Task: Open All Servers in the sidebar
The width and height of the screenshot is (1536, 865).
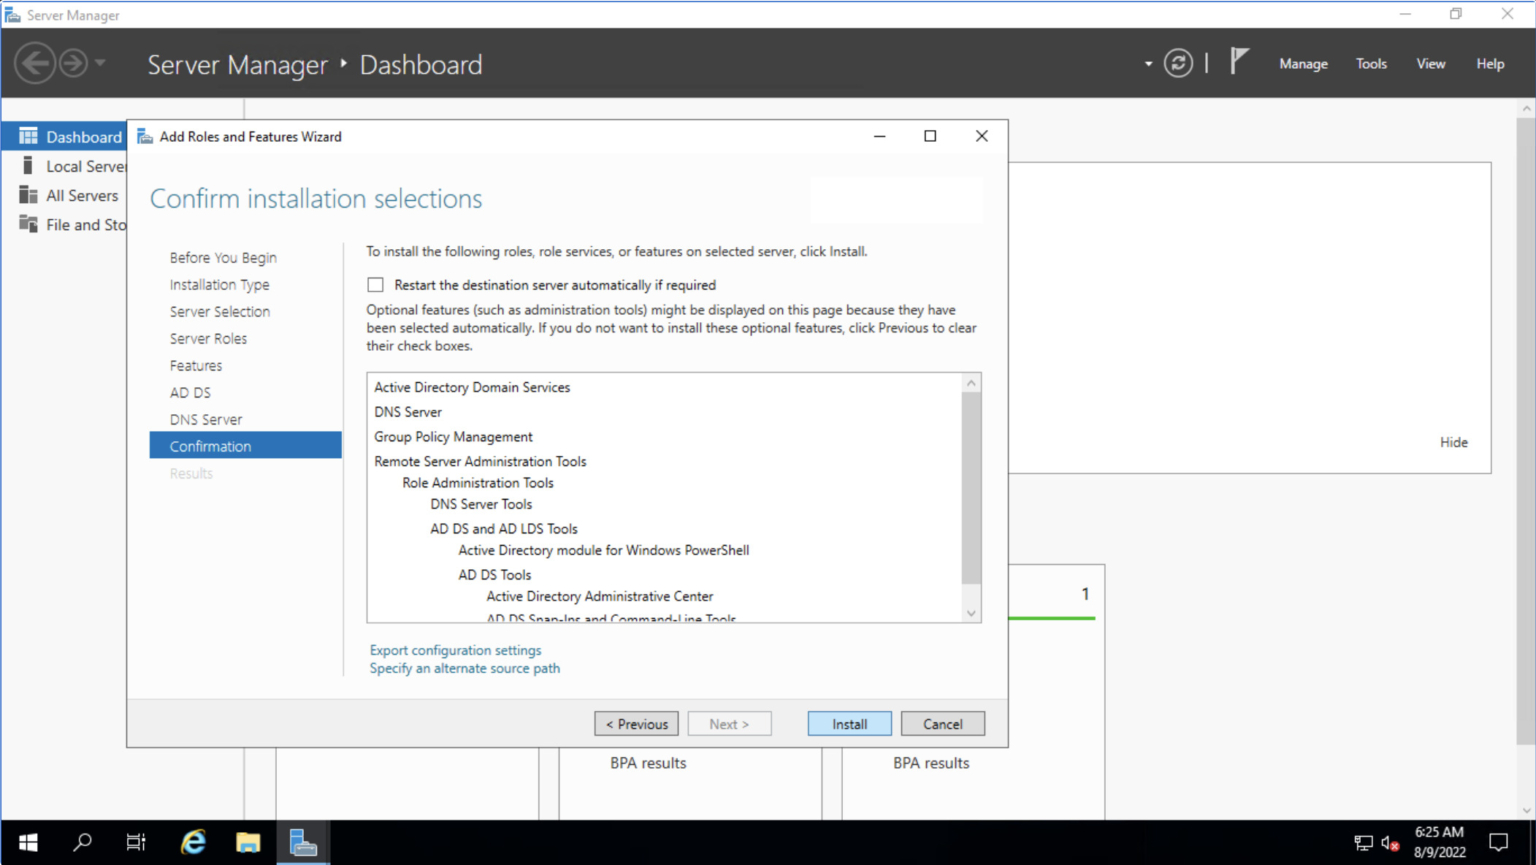Action: click(x=81, y=195)
